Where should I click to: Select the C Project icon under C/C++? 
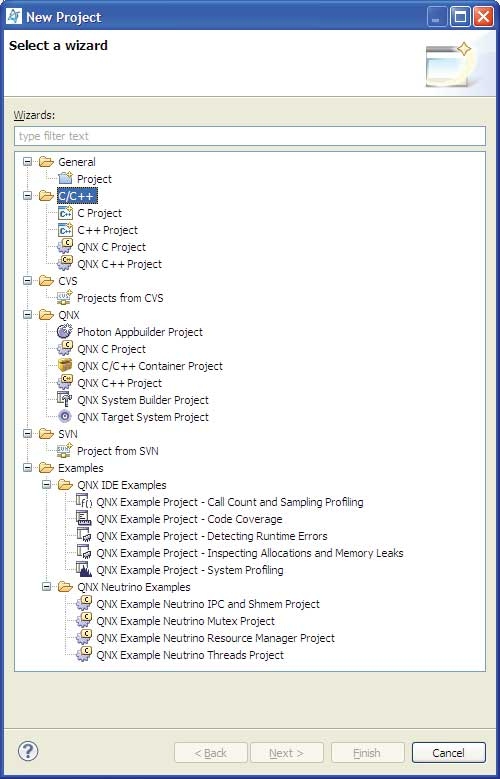65,213
